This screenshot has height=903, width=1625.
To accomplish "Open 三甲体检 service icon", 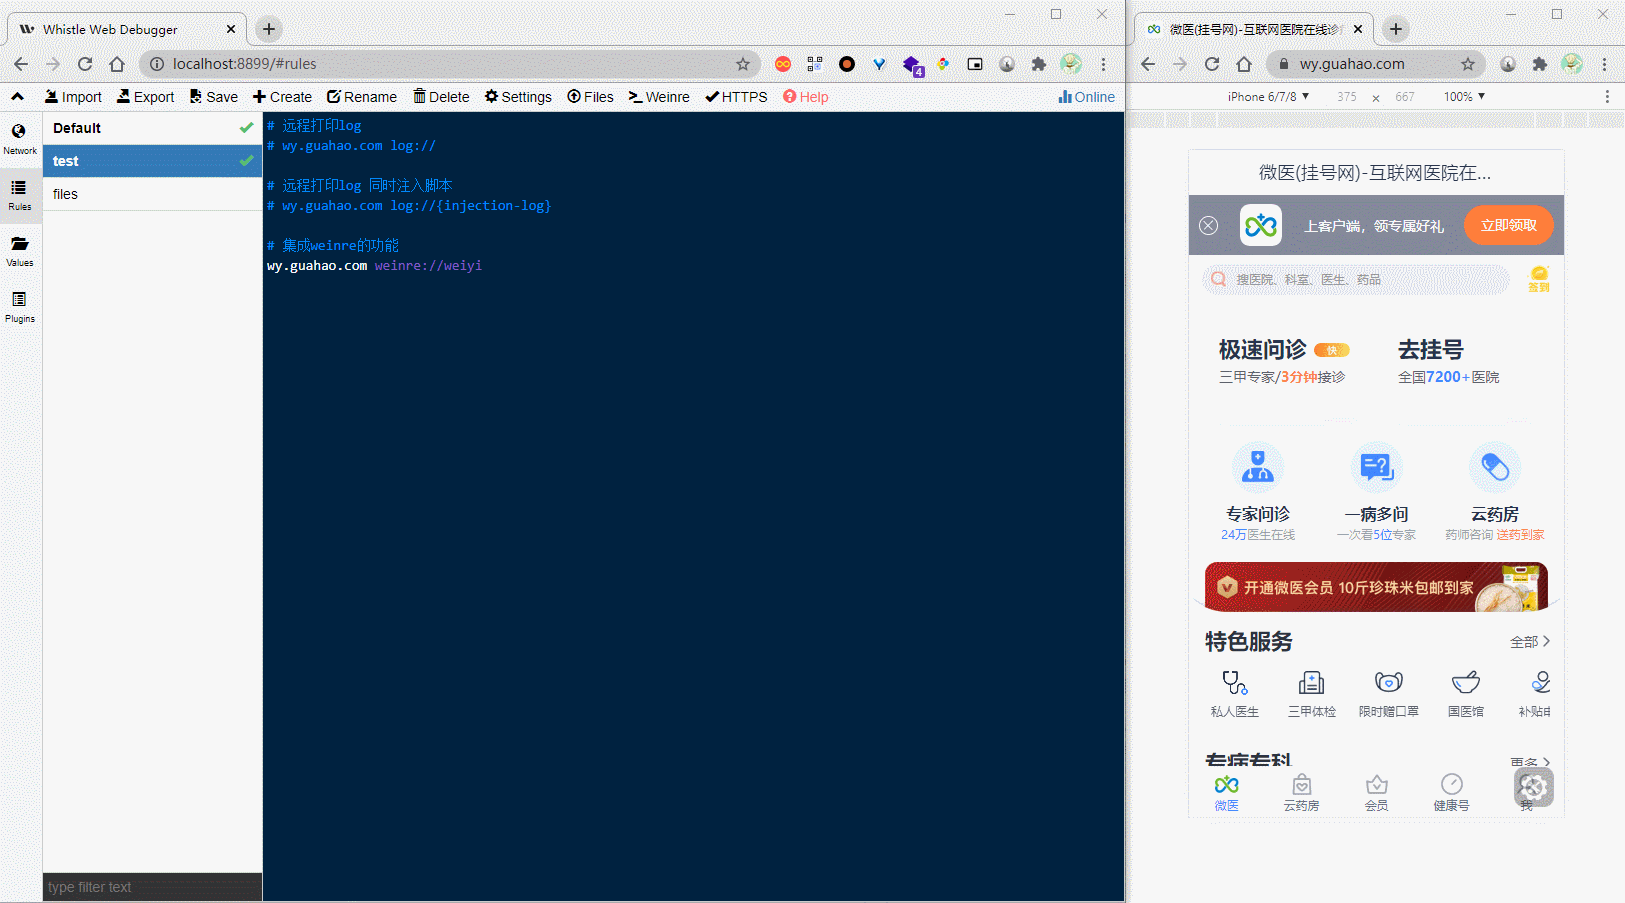I will [x=1312, y=694].
